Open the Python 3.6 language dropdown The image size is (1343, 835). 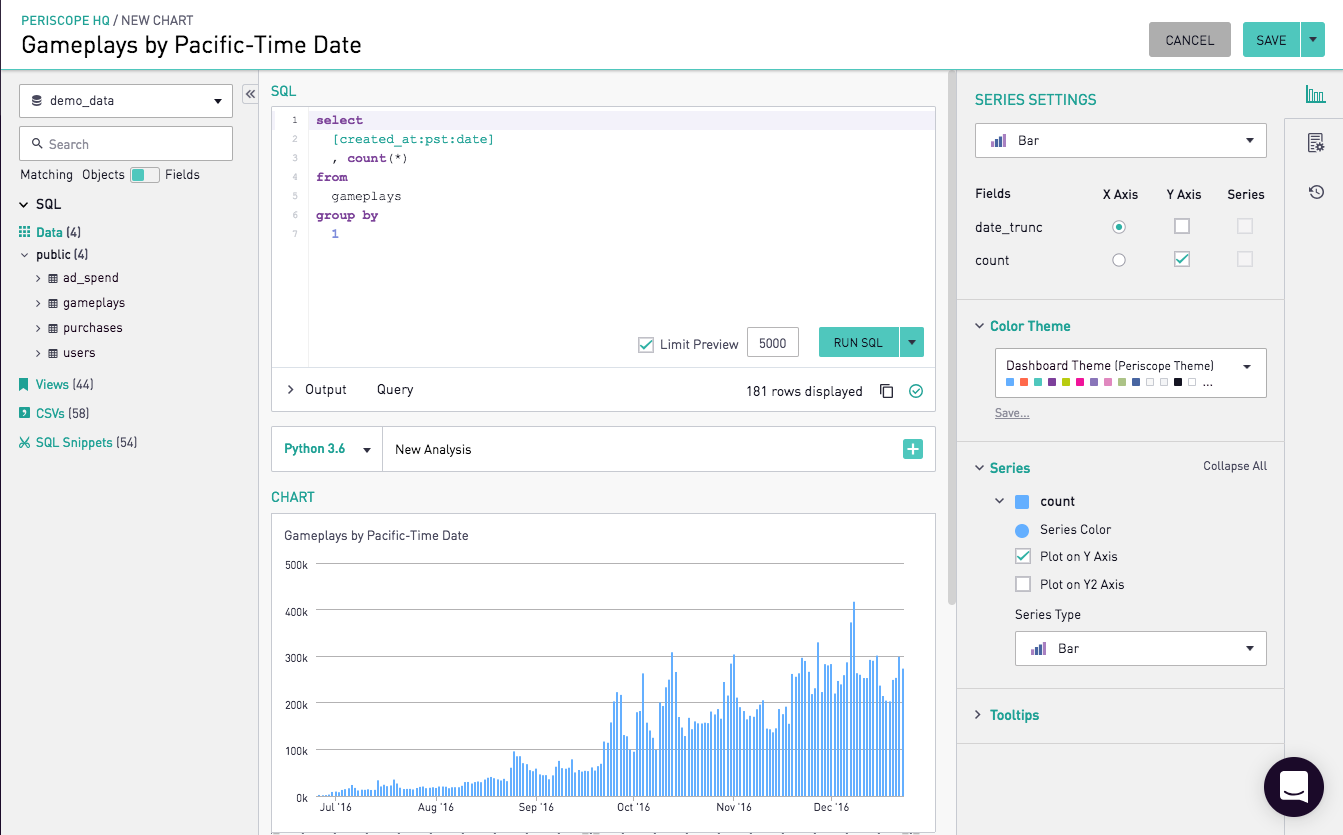327,449
